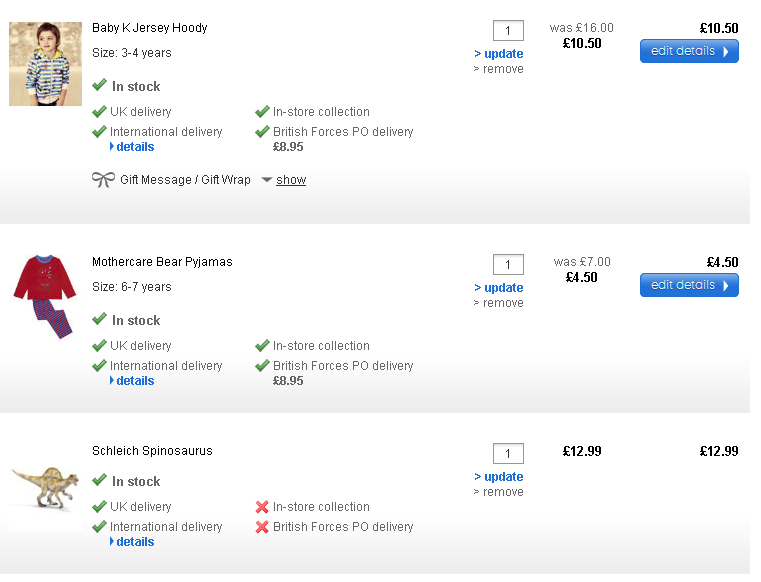
Task: Click the green tick beside Spinosaurus In stock
Action: [99, 481]
